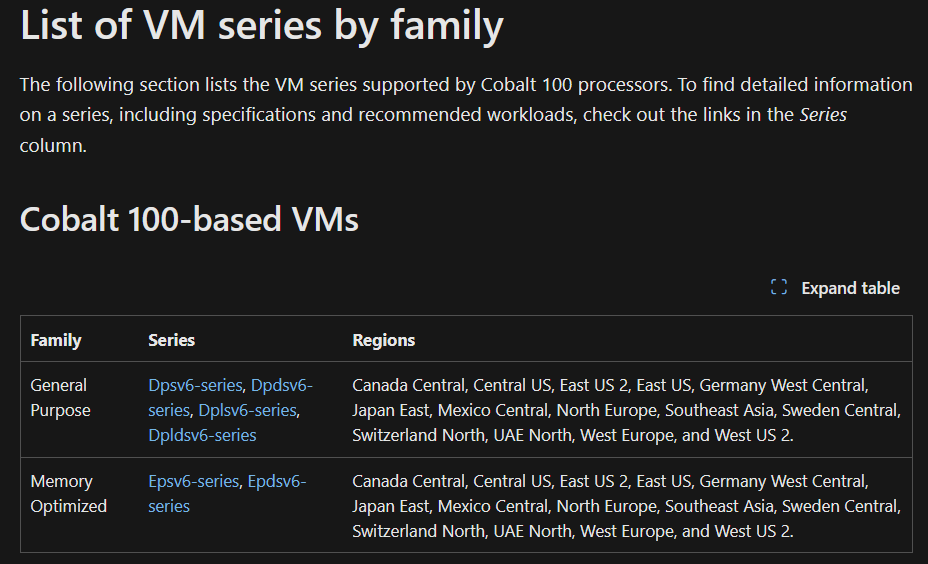Open the Dplsv6-series link
The height and width of the screenshot is (564, 928).
247,410
